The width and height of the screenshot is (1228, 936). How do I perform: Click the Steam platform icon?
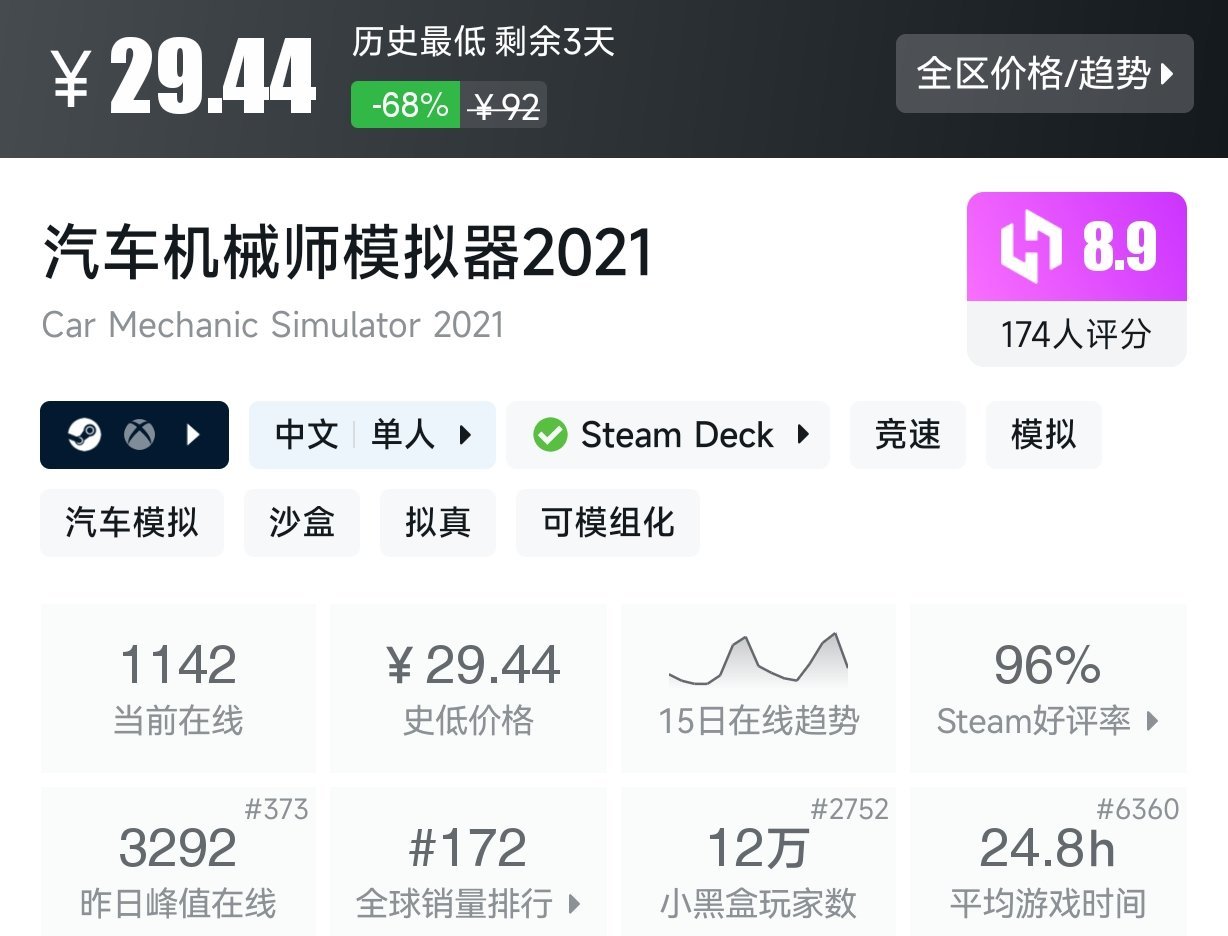pyautogui.click(x=85, y=435)
